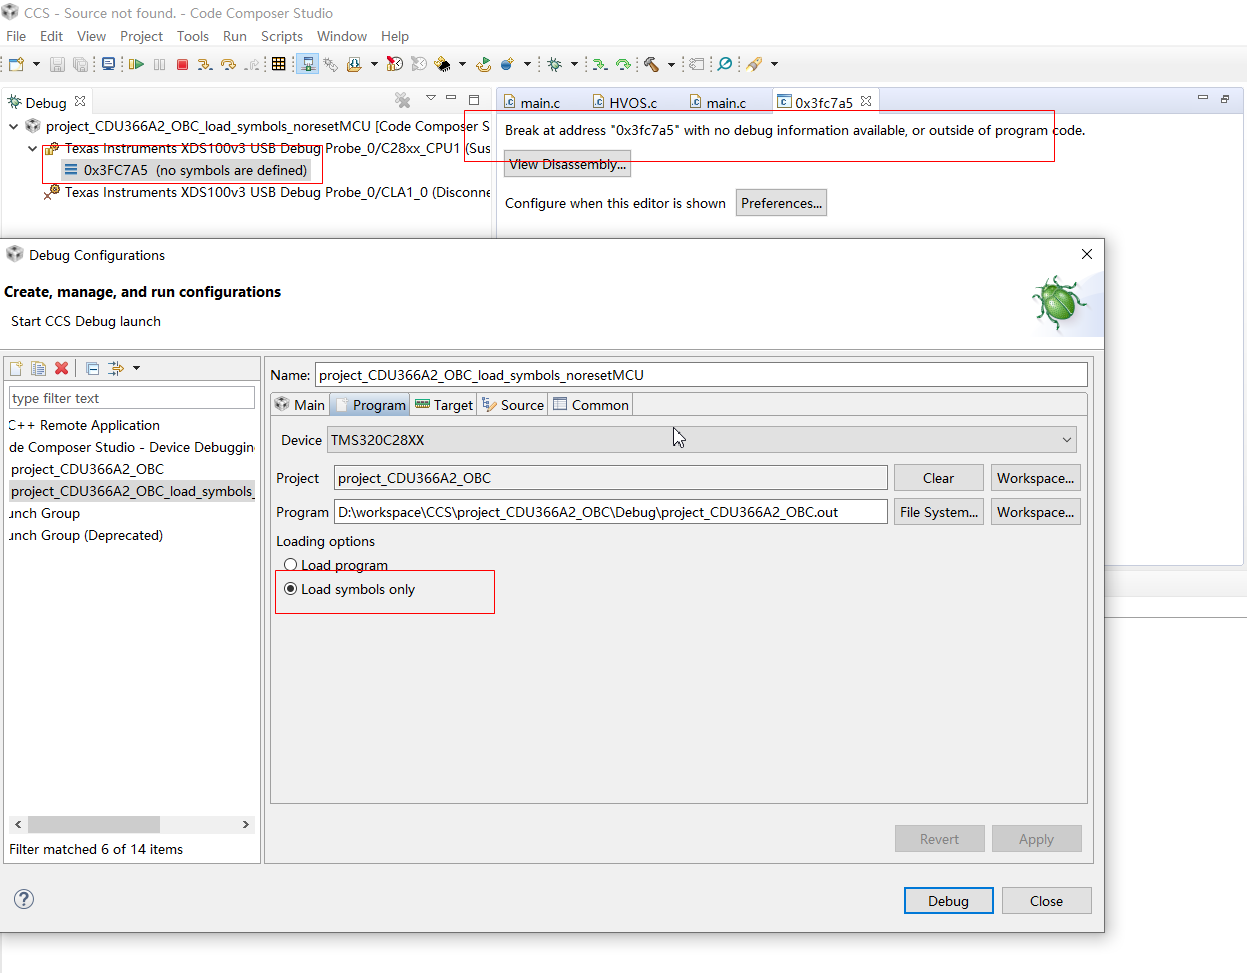Open the Debug bug icon dropdown arrow
This screenshot has width=1247, height=973.
point(574,64)
